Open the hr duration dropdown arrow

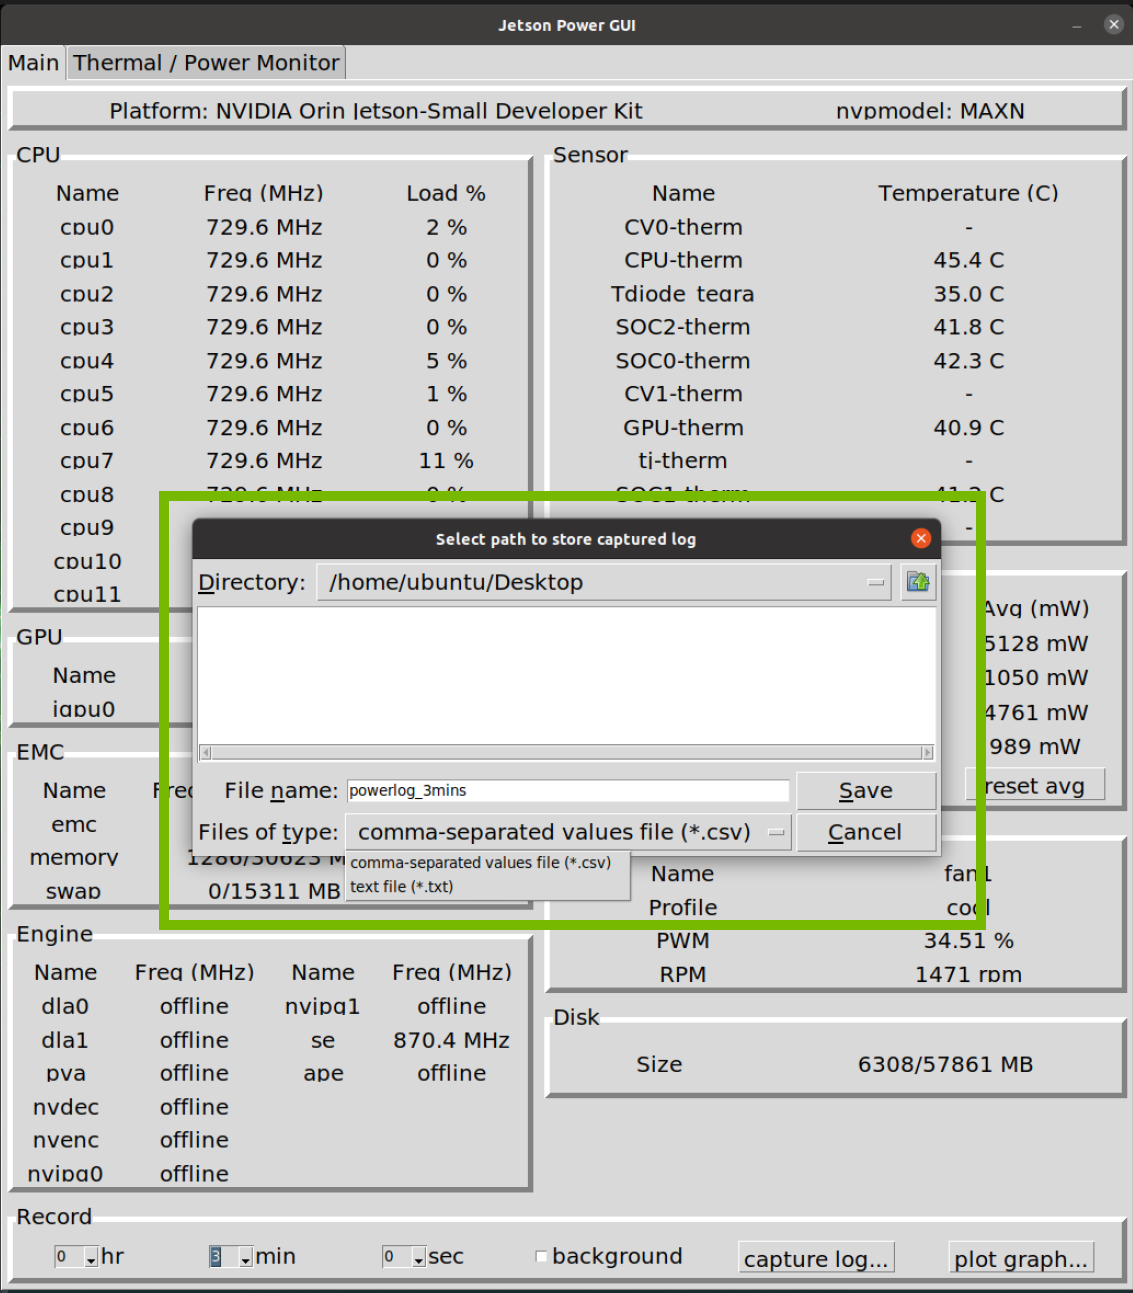click(x=91, y=1258)
